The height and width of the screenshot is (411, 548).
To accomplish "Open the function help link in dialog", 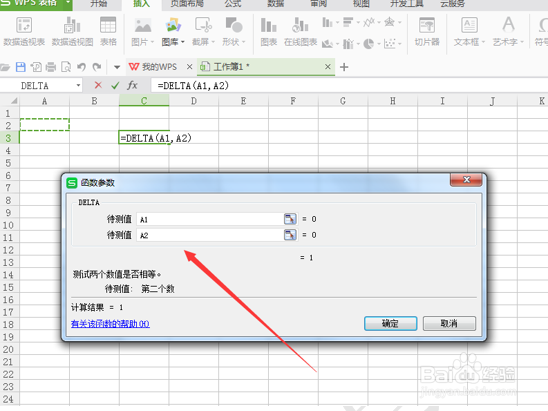I will click(x=110, y=324).
